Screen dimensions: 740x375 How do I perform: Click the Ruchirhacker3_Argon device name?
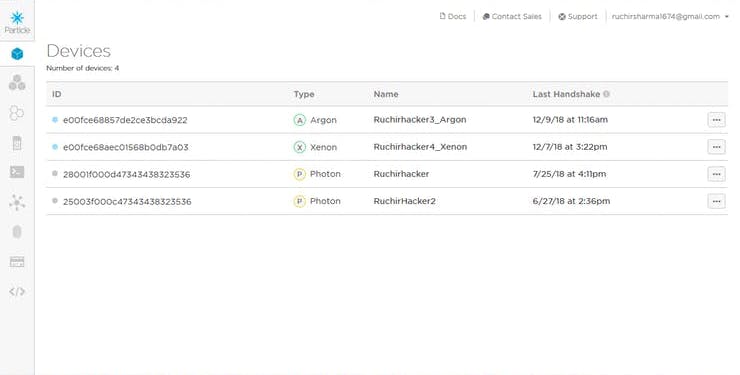click(x=420, y=120)
